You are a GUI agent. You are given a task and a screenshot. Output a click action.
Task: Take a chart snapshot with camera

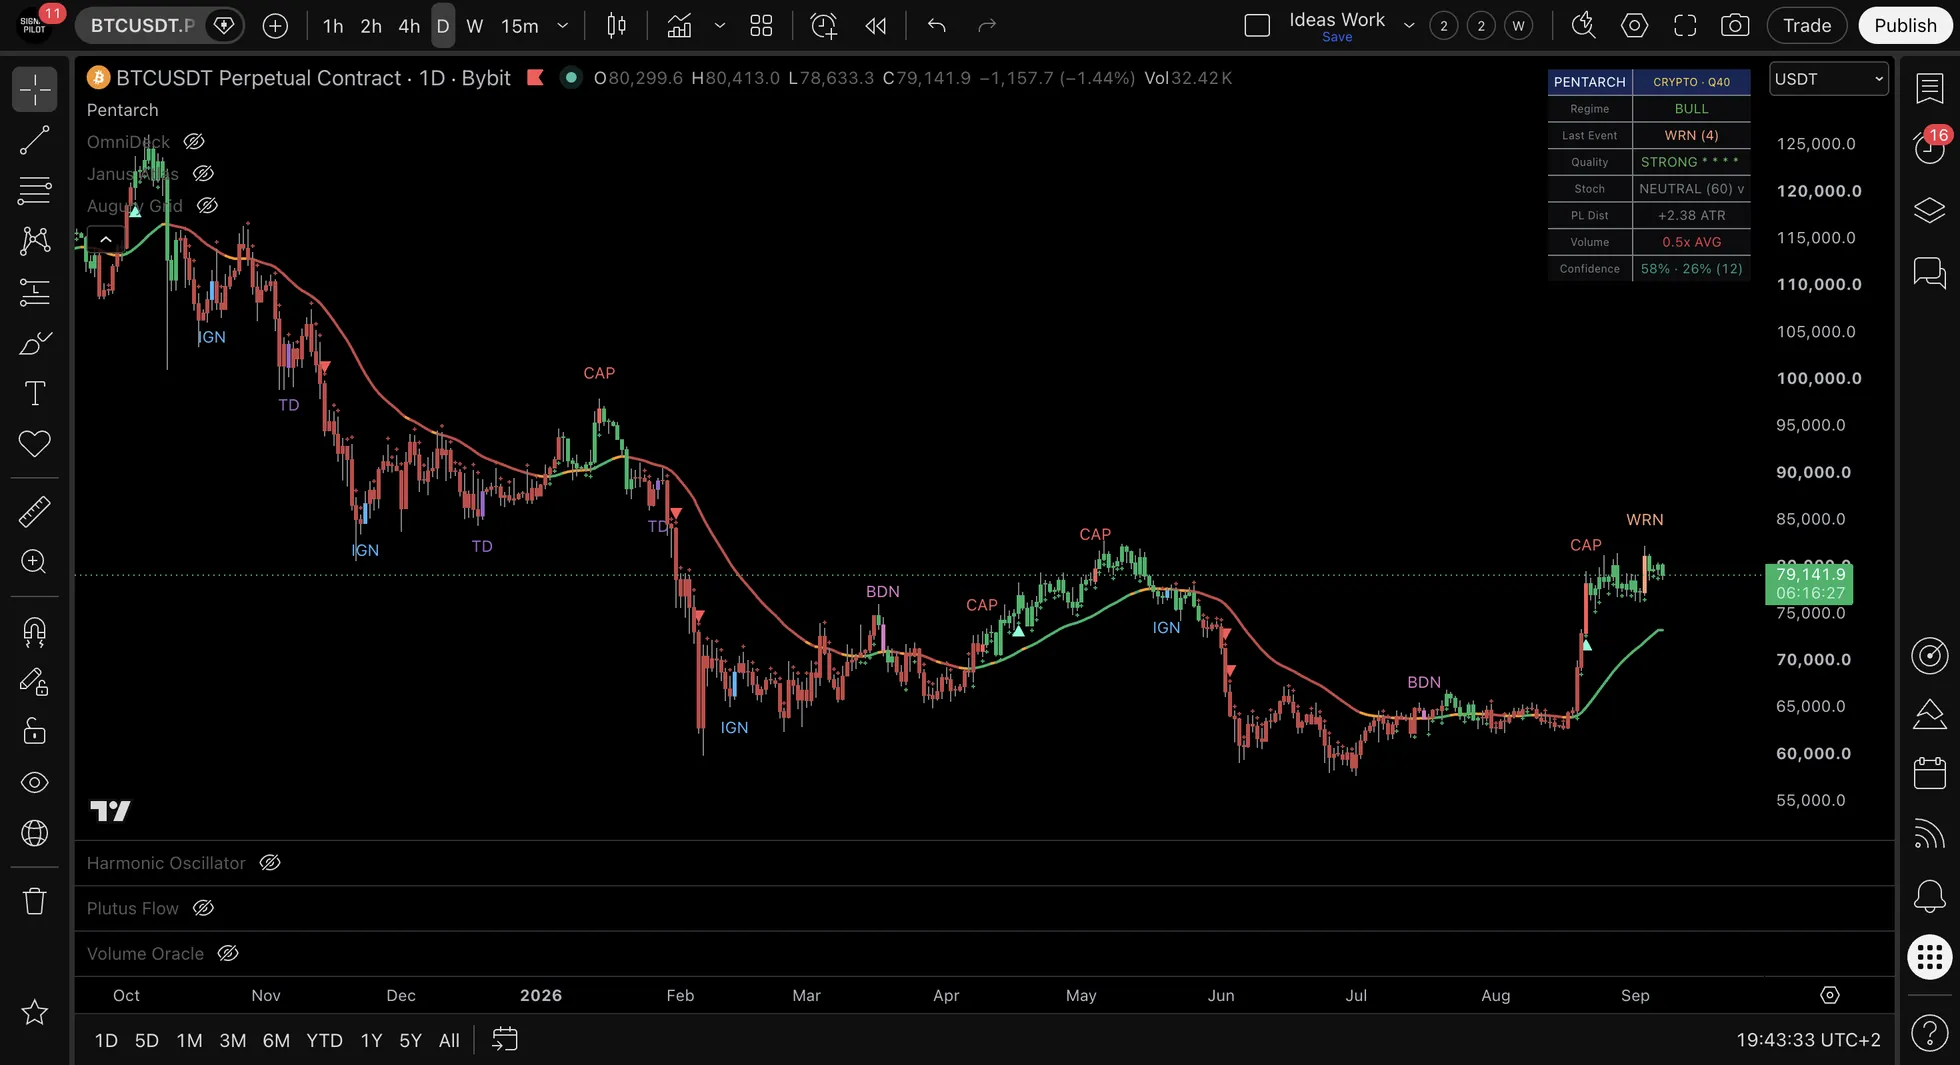[1735, 25]
